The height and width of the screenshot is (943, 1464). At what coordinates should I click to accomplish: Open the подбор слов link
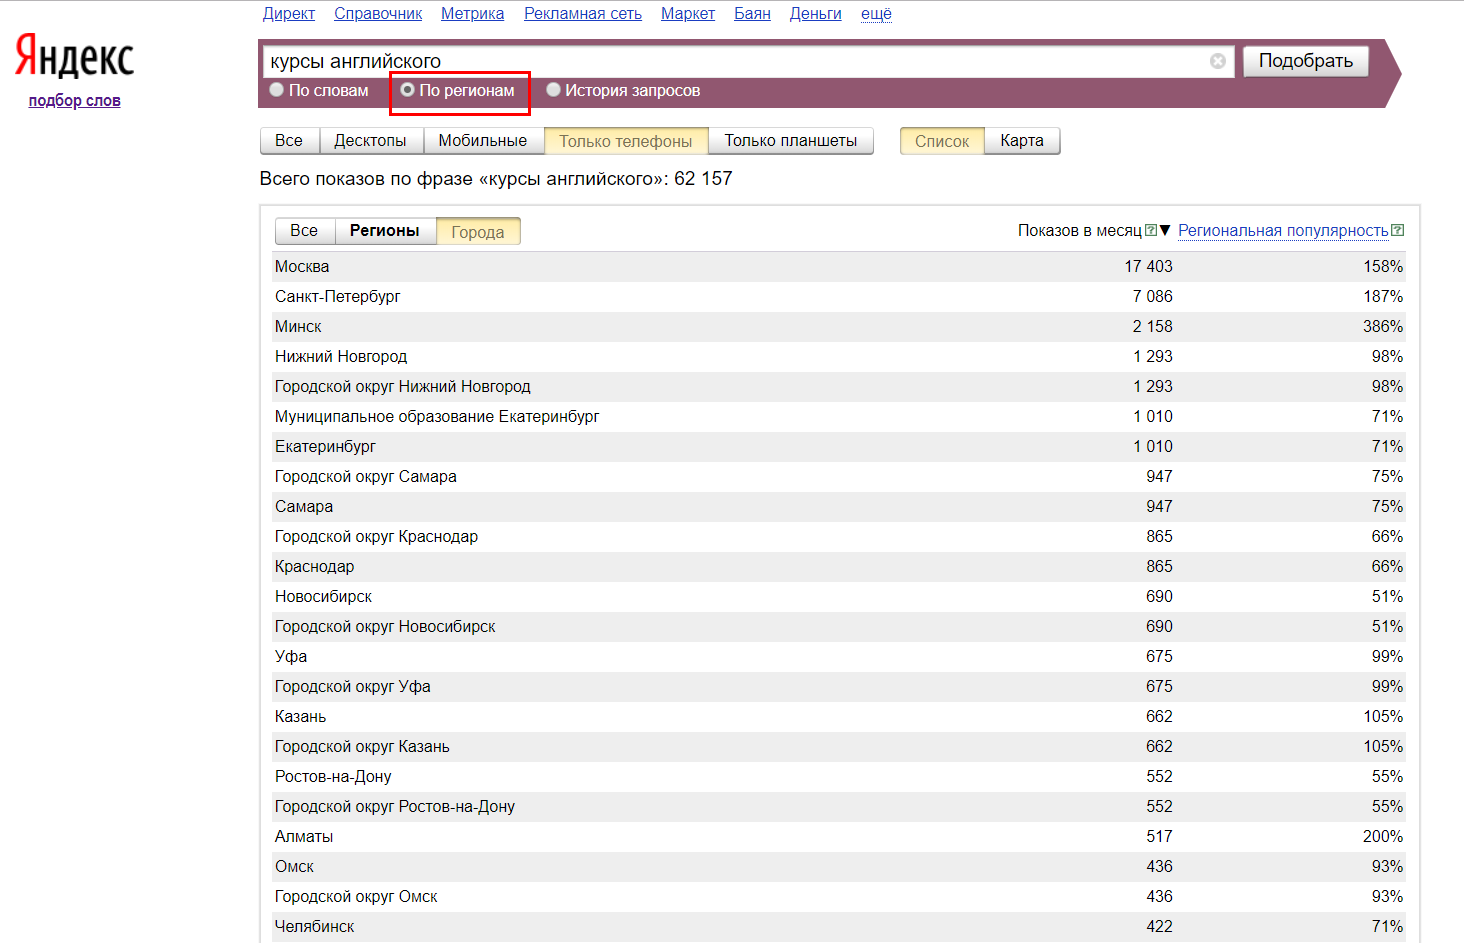(x=75, y=100)
